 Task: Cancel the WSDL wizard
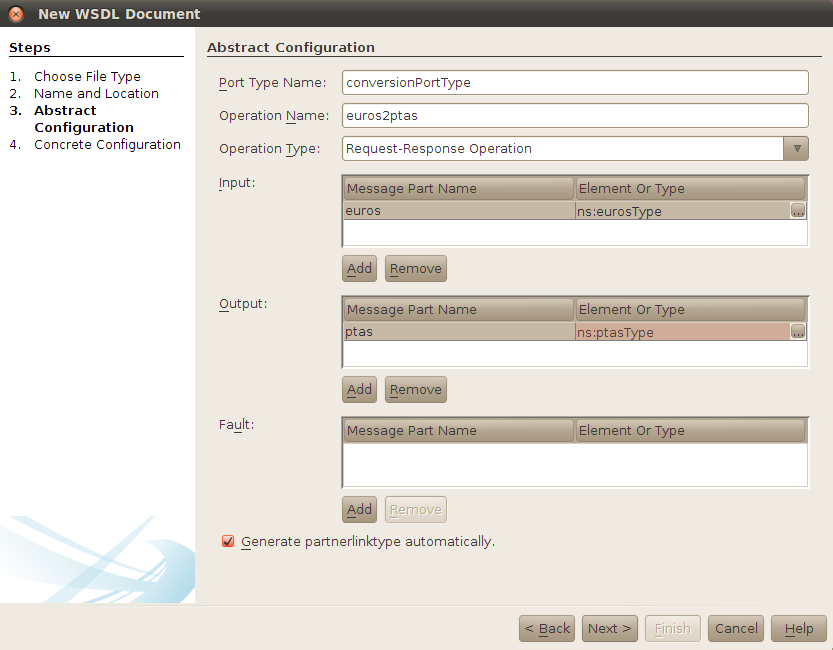point(735,628)
